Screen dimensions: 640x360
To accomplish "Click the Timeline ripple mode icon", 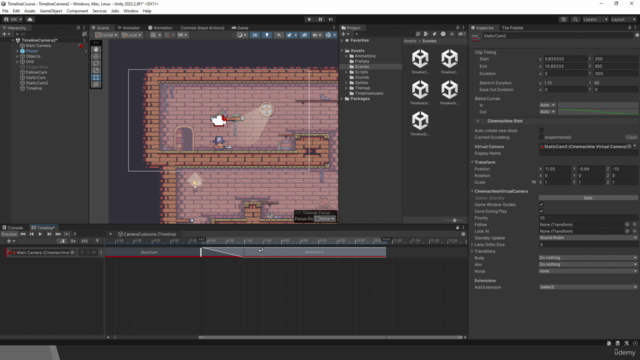I will coord(73,241).
